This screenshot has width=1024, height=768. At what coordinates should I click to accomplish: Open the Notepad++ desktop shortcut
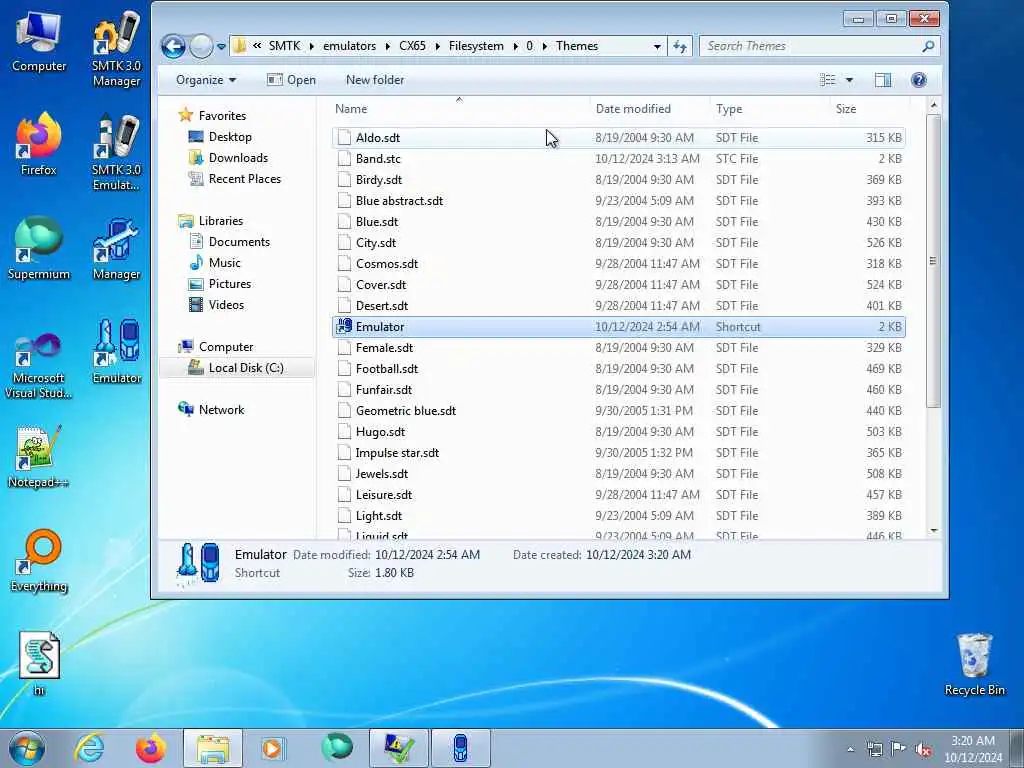(39, 457)
